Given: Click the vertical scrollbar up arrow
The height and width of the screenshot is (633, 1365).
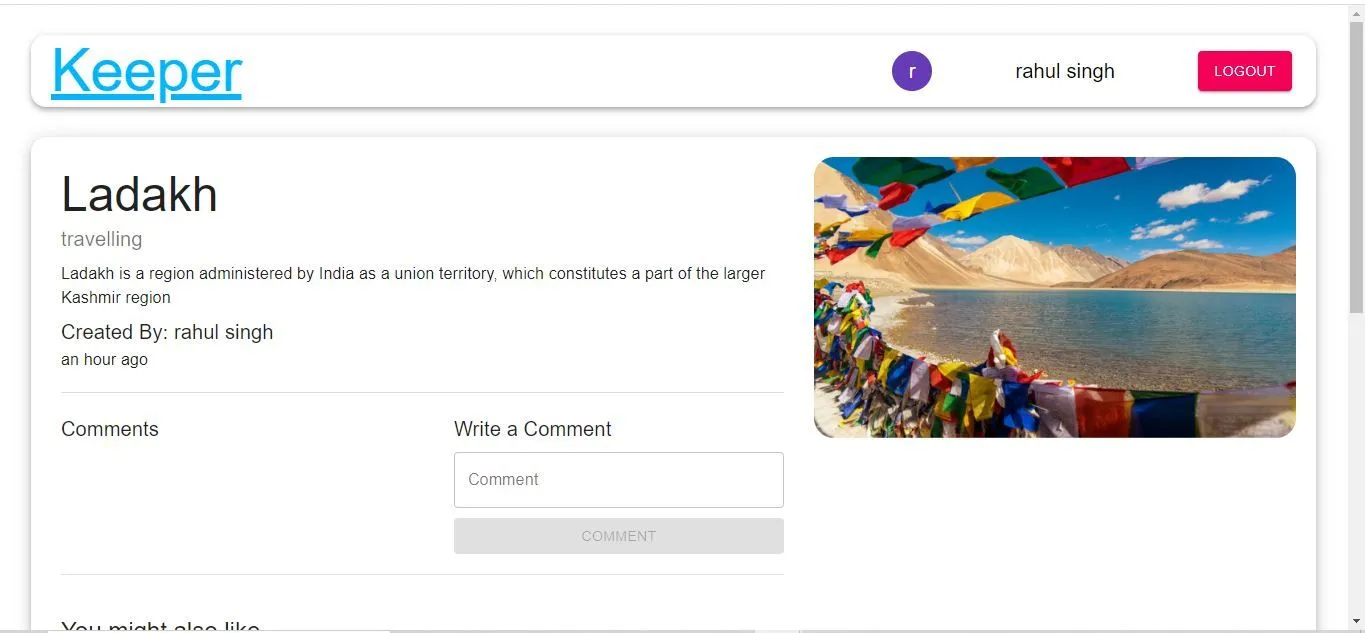Looking at the screenshot, I should tap(1356, 12).
